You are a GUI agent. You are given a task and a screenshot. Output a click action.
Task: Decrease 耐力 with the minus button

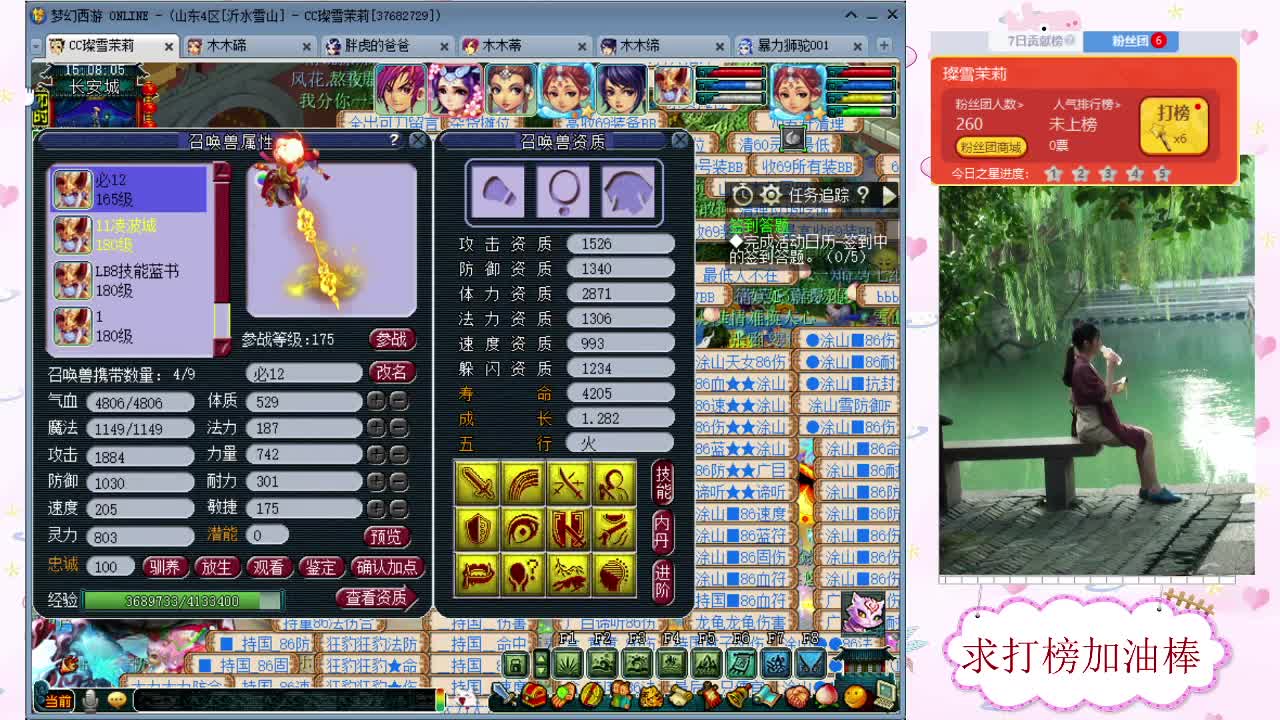[x=398, y=482]
